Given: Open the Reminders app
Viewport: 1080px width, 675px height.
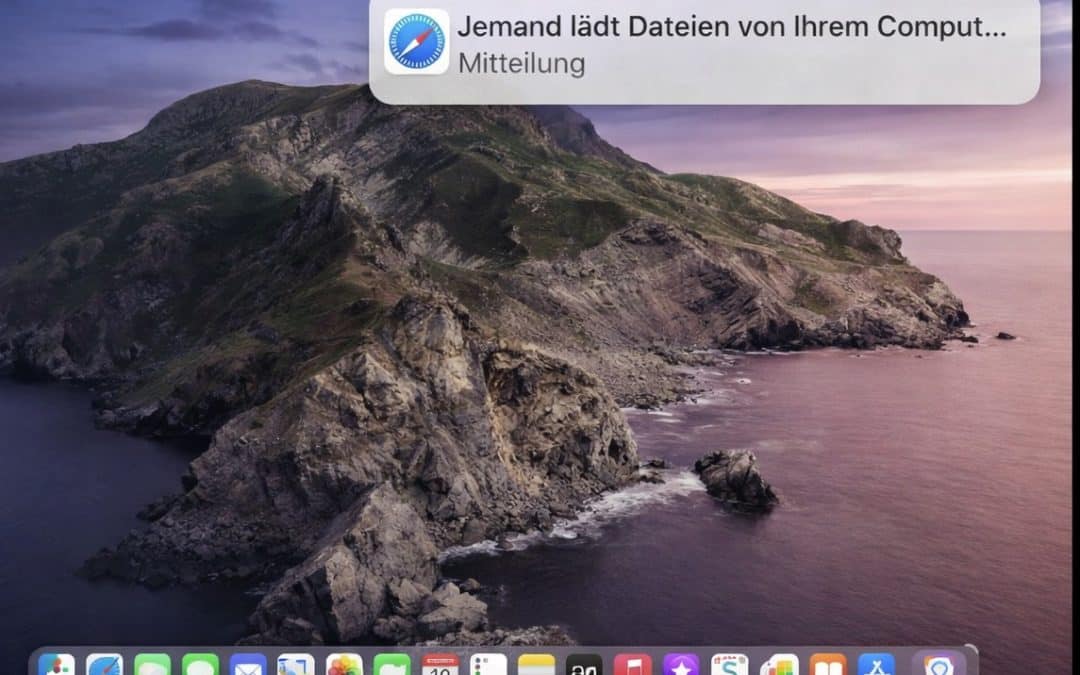Looking at the screenshot, I should click(489, 664).
